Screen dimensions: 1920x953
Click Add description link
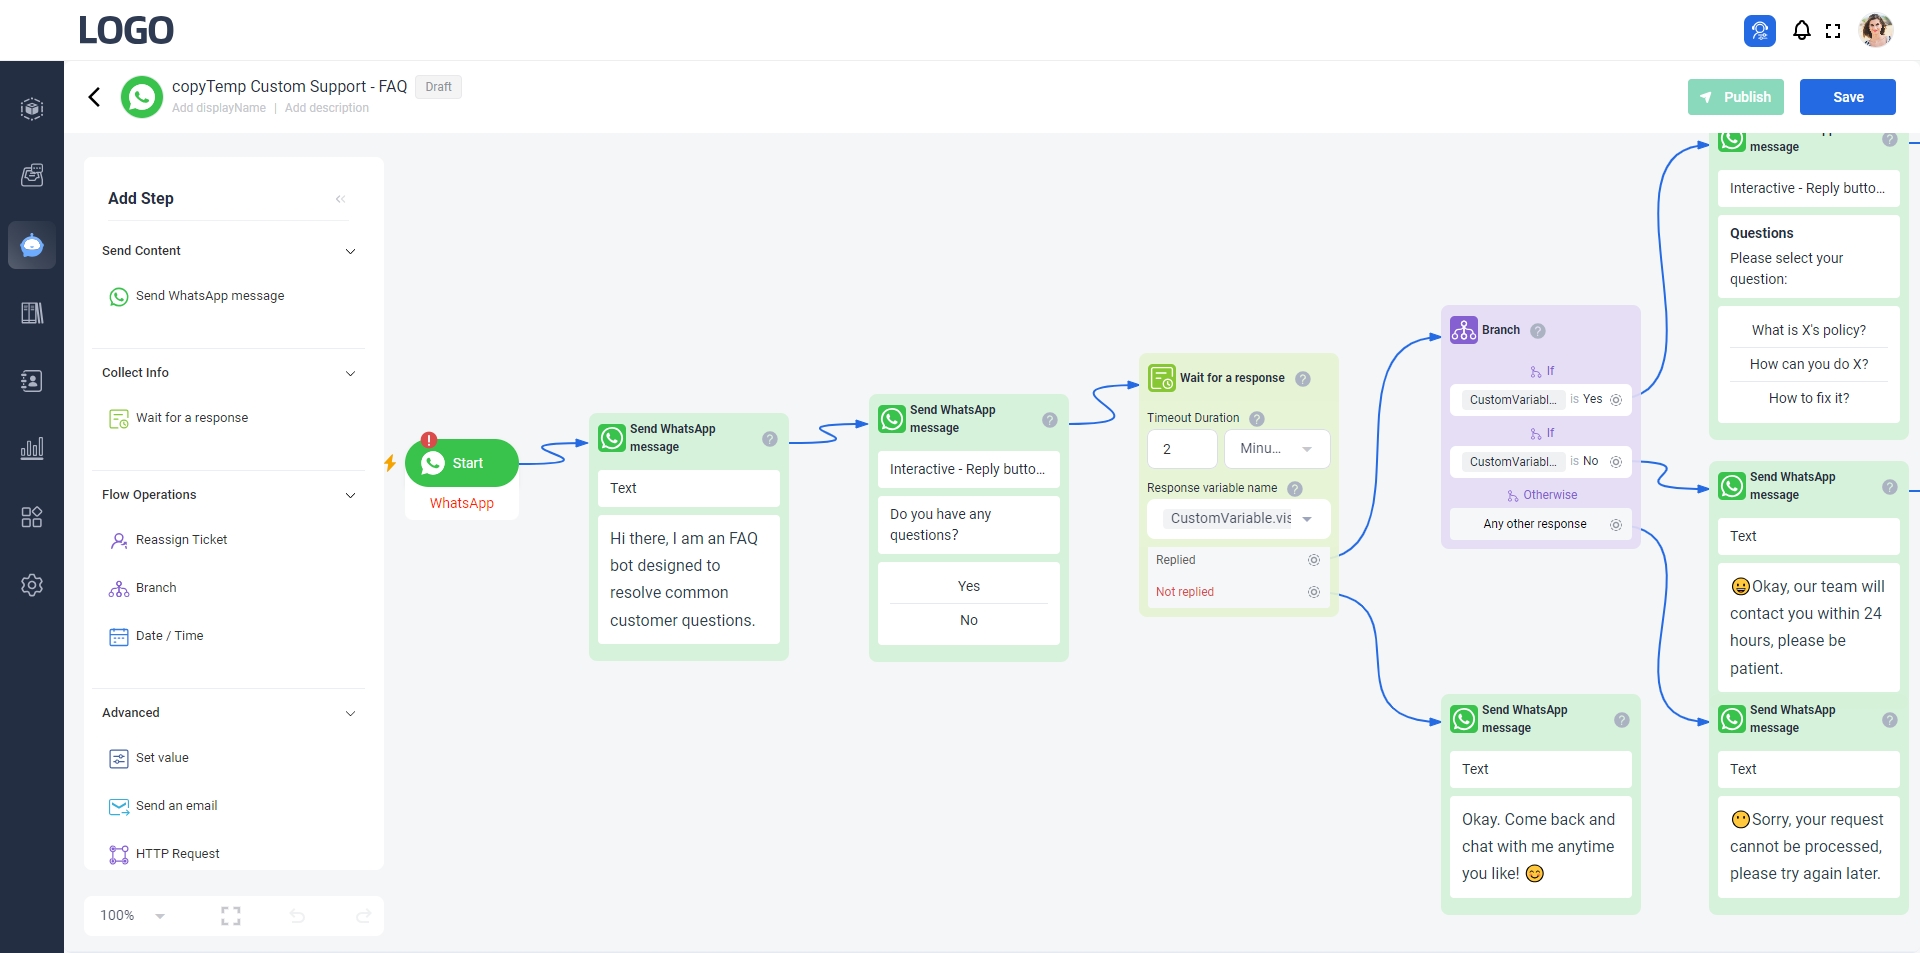(x=327, y=108)
